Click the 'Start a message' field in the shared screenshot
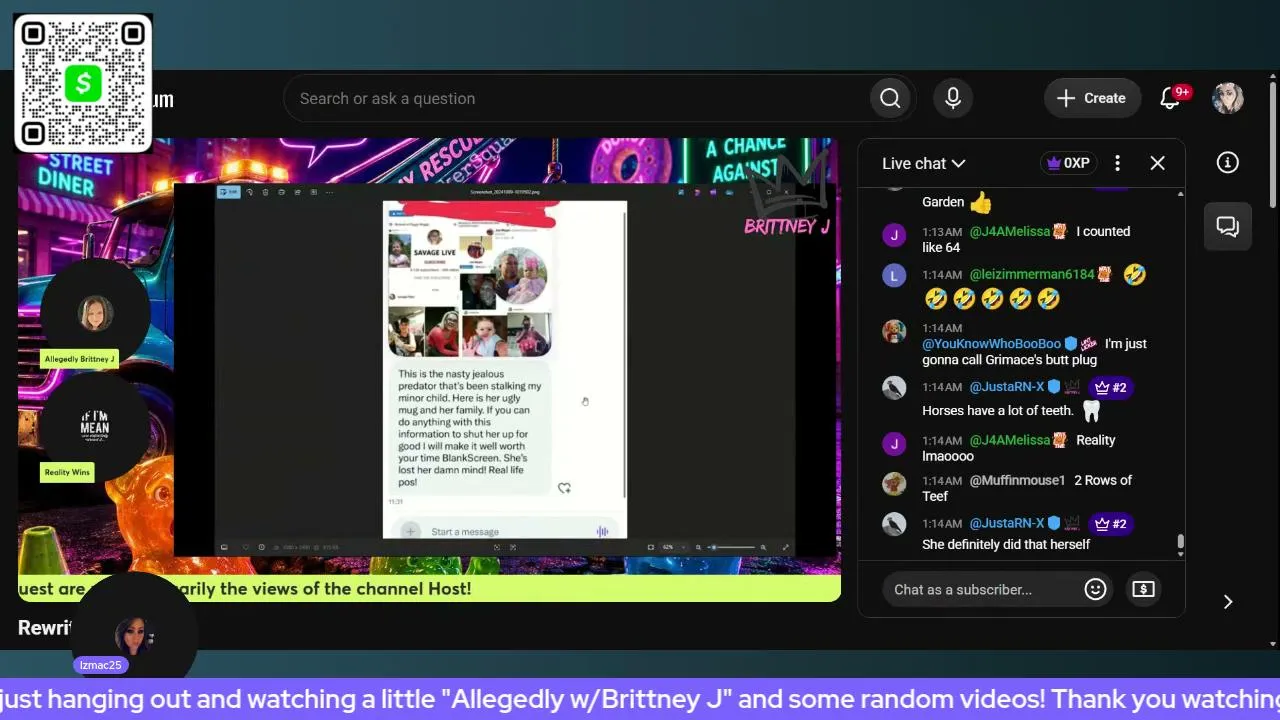The height and width of the screenshot is (720, 1280). (505, 531)
